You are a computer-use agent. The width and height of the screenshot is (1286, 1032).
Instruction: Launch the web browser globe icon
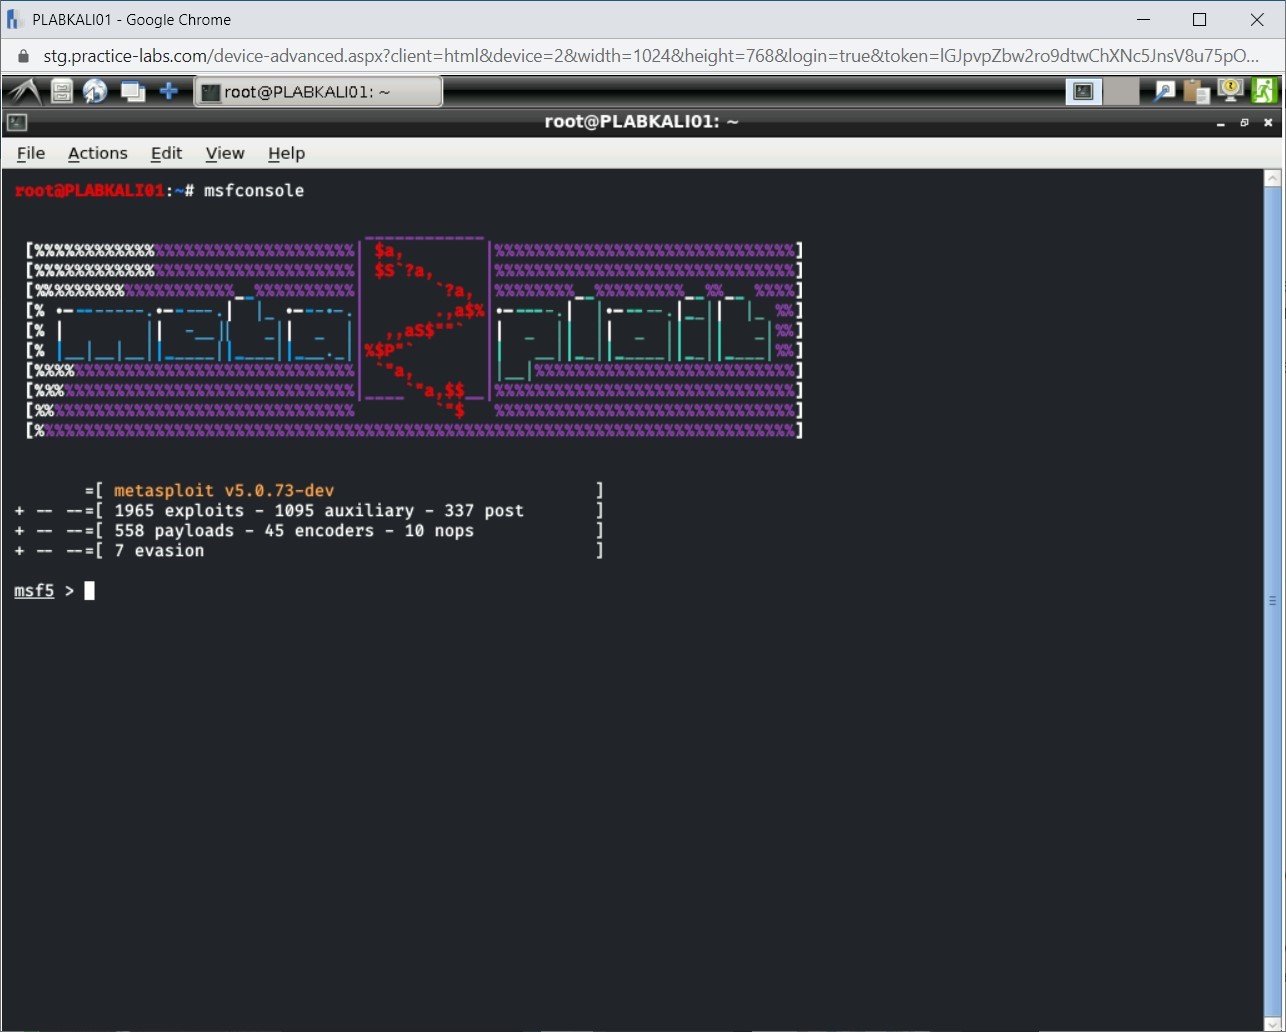(95, 92)
